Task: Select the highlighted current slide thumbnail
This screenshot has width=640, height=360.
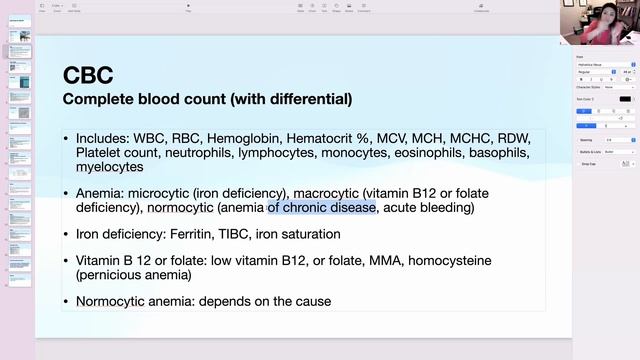Action: pyautogui.click(x=20, y=52)
